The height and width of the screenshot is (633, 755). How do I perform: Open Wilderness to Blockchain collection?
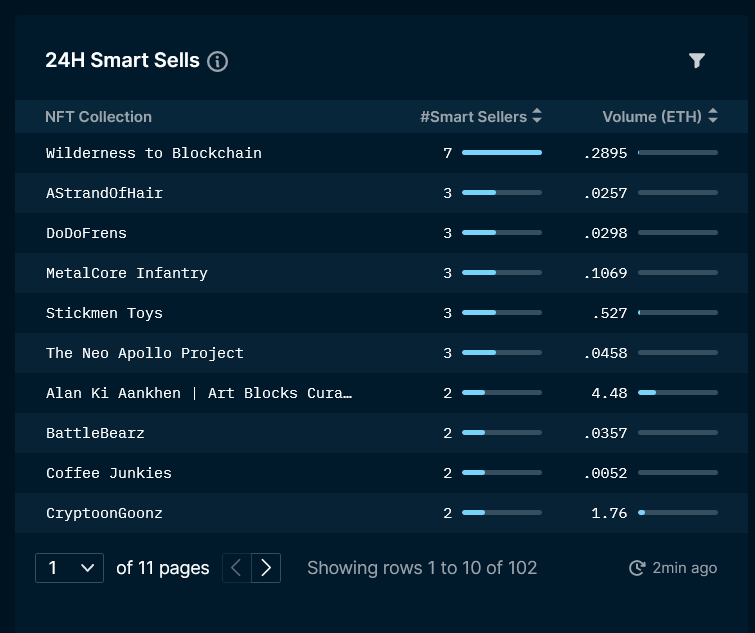coord(154,153)
